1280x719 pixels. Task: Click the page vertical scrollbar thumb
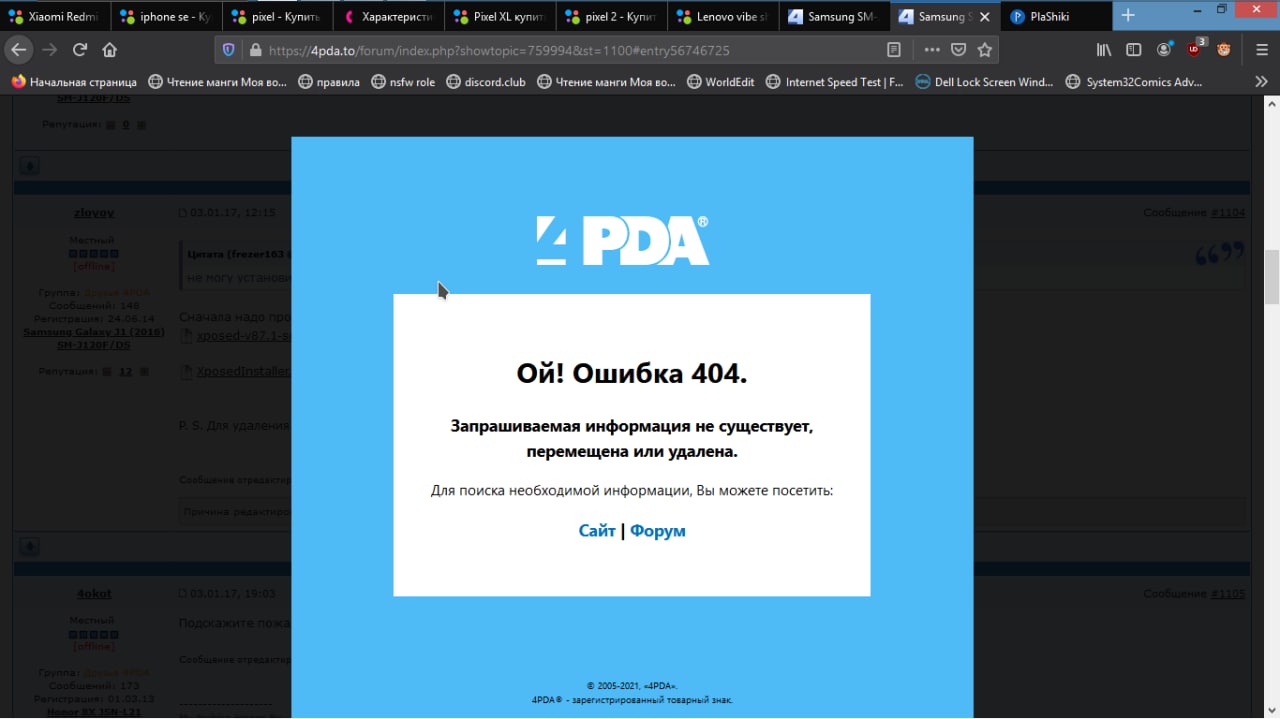[x=1272, y=276]
